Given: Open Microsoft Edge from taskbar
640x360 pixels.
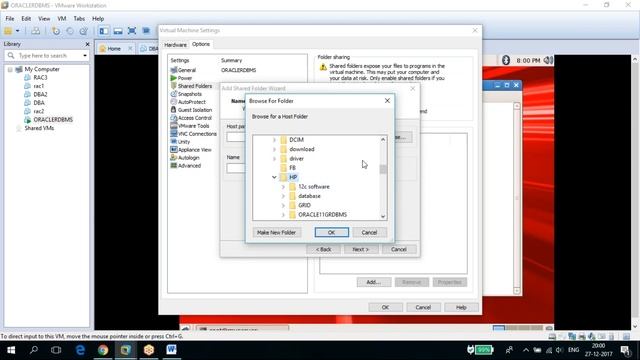Looking at the screenshot, I should pos(80,350).
